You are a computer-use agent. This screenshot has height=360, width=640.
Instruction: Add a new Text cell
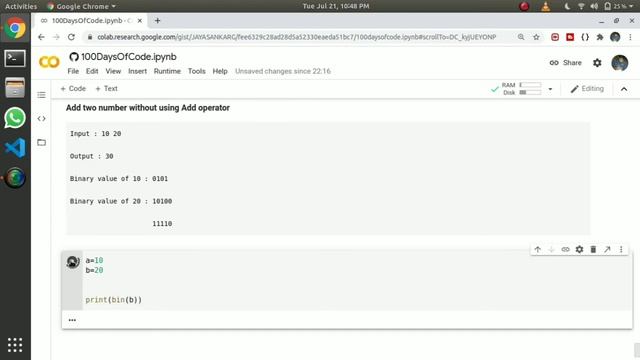click(107, 89)
